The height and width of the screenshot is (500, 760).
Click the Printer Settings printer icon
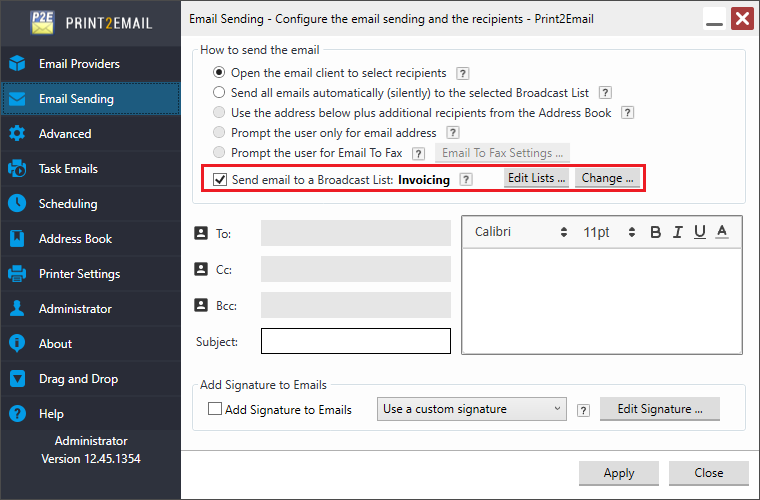(17, 274)
